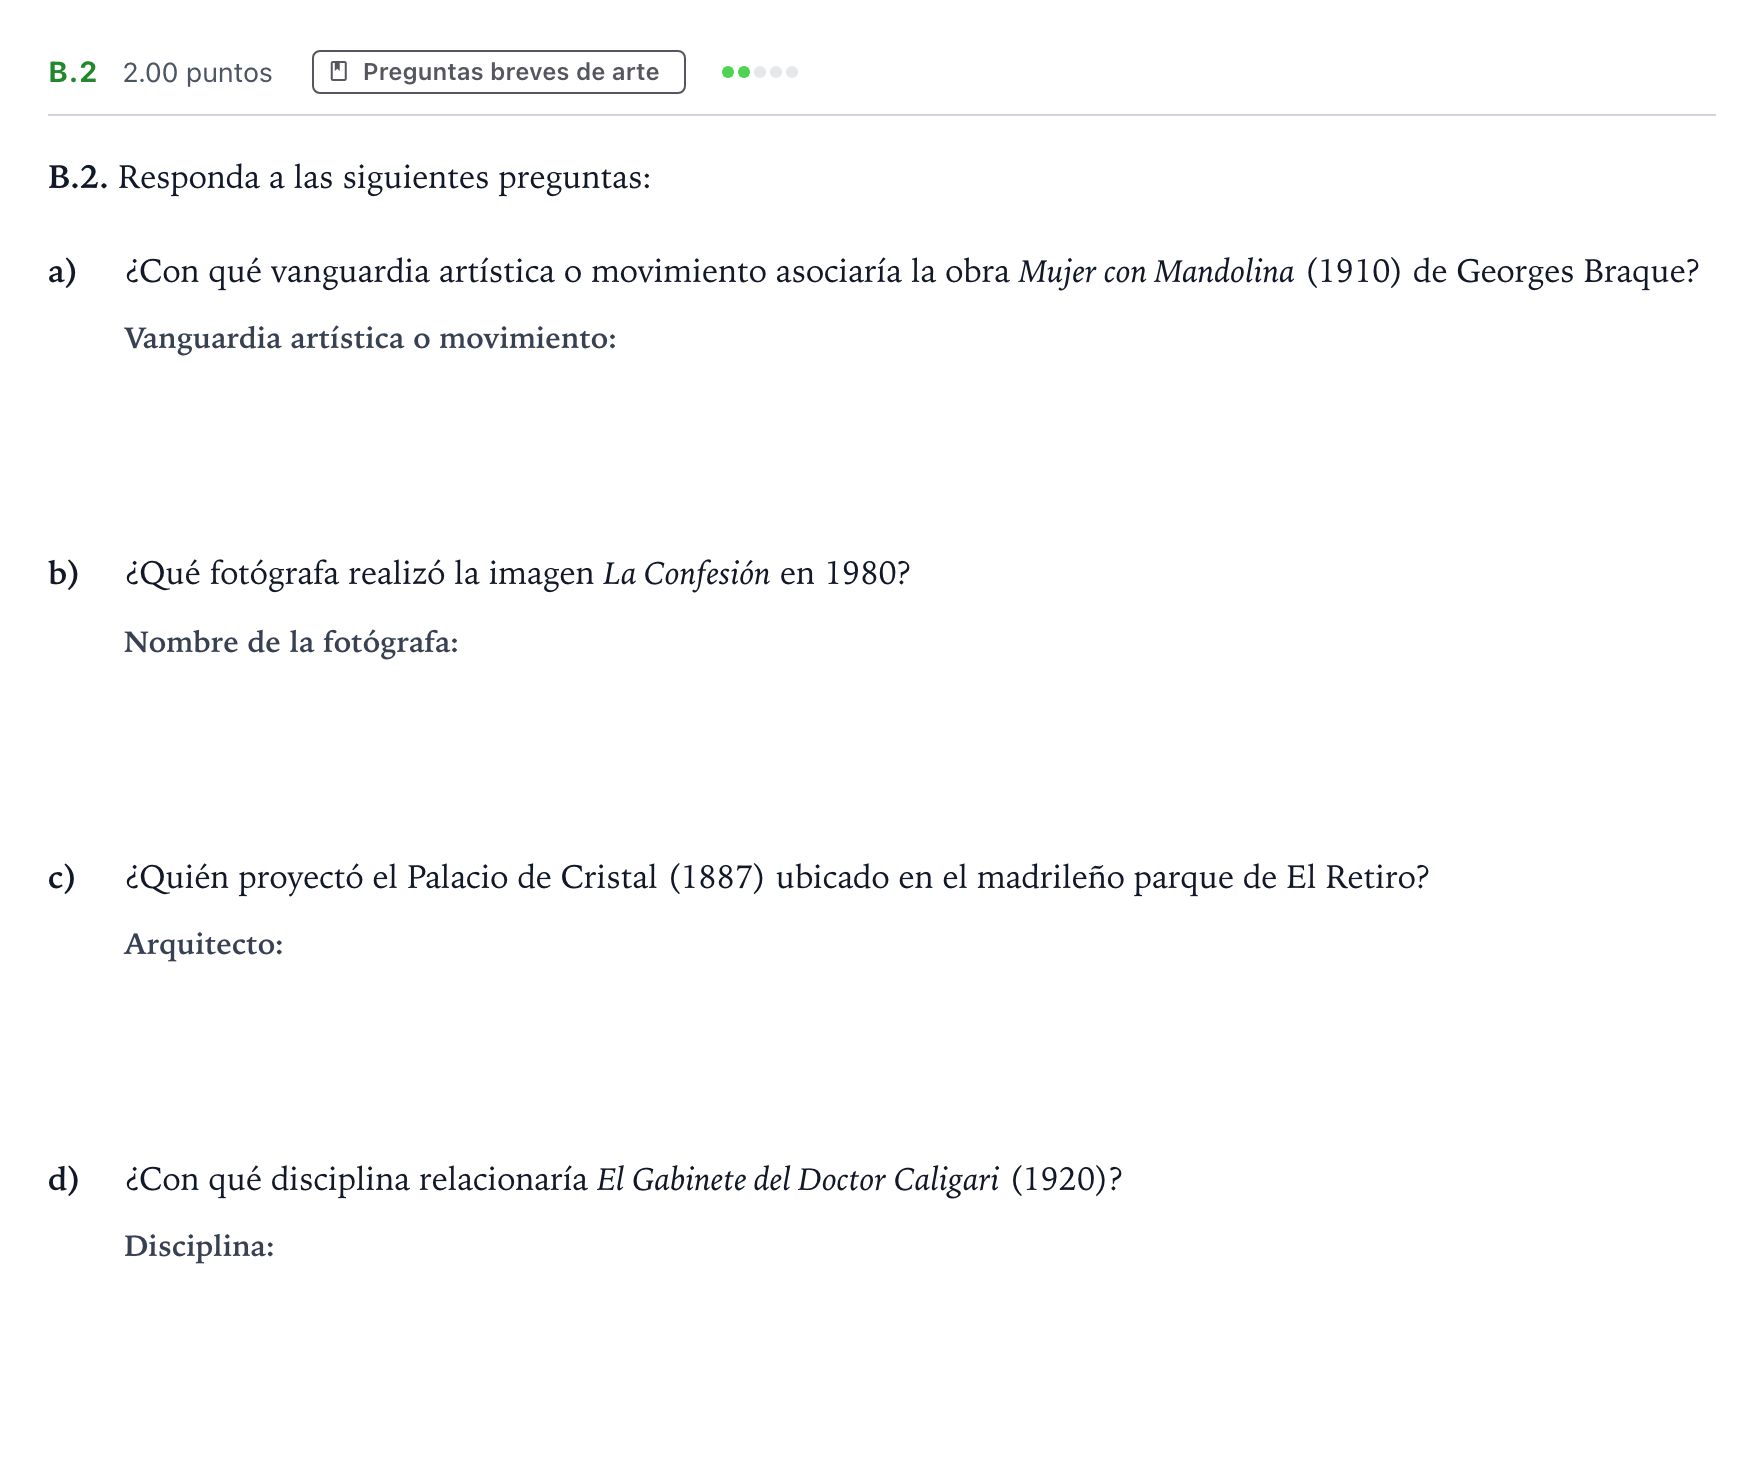Click 'Vanguardia artística o movimiento:' label
Screen dimensions: 1764x1478
[370, 339]
